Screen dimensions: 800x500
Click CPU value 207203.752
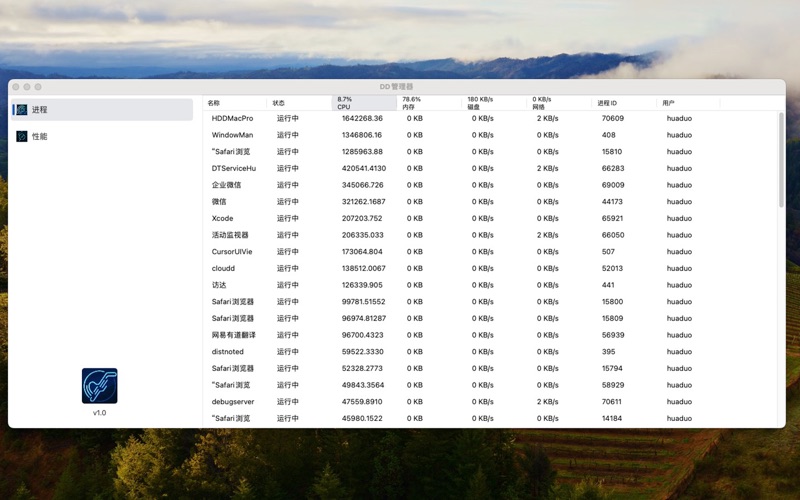(362, 218)
